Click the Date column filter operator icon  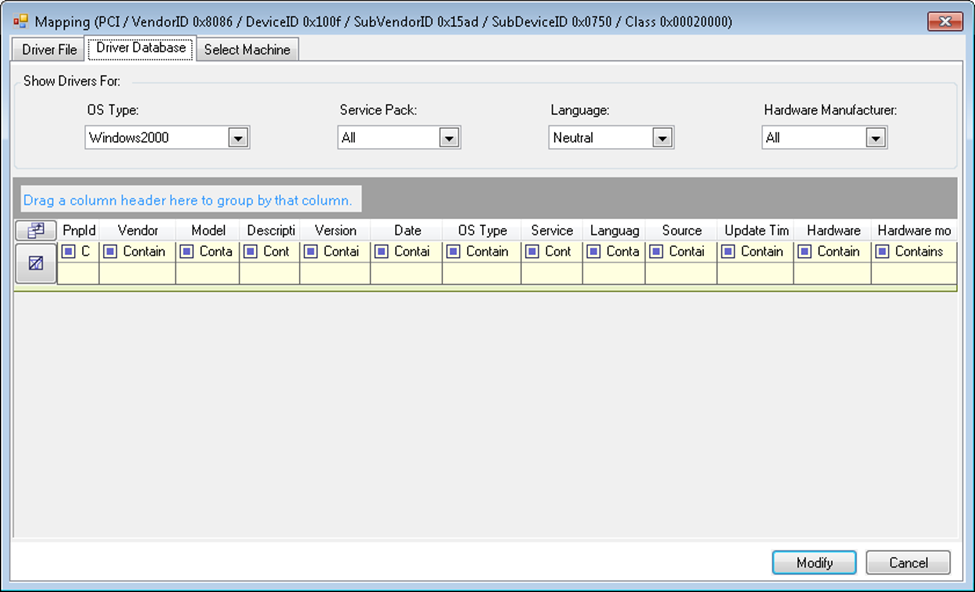point(382,252)
